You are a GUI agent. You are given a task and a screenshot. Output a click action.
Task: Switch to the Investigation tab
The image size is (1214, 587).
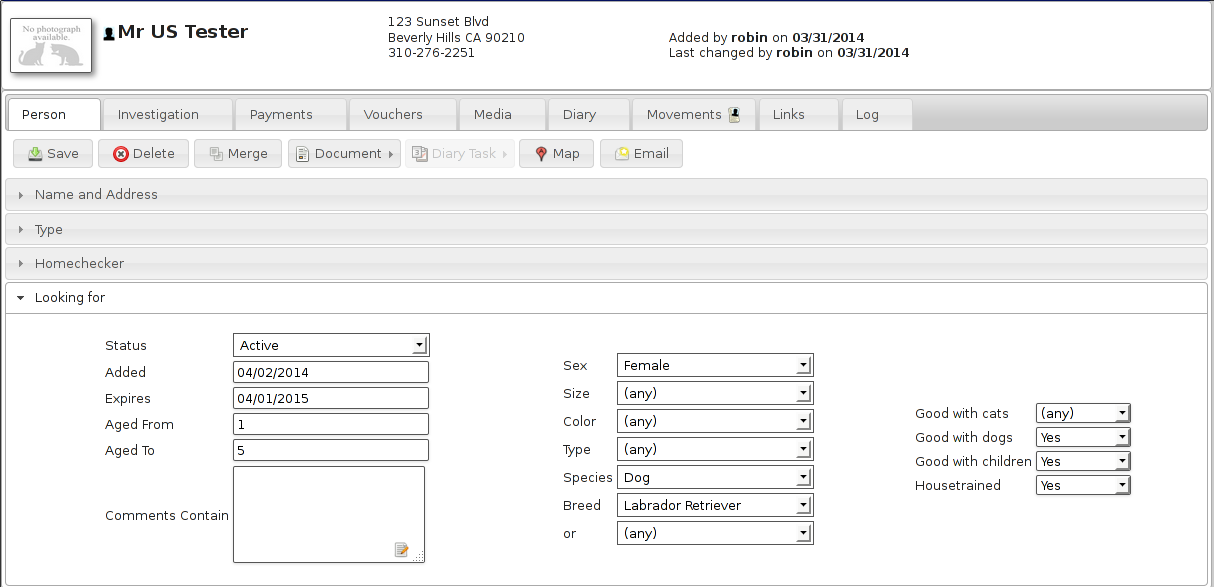pos(158,115)
